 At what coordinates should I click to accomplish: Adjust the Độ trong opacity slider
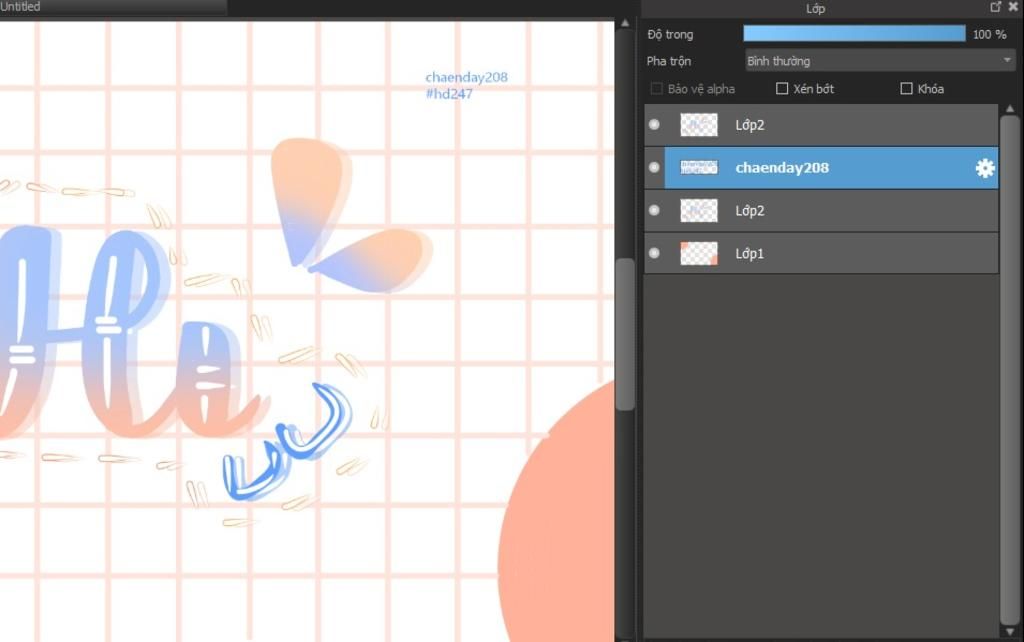[854, 34]
